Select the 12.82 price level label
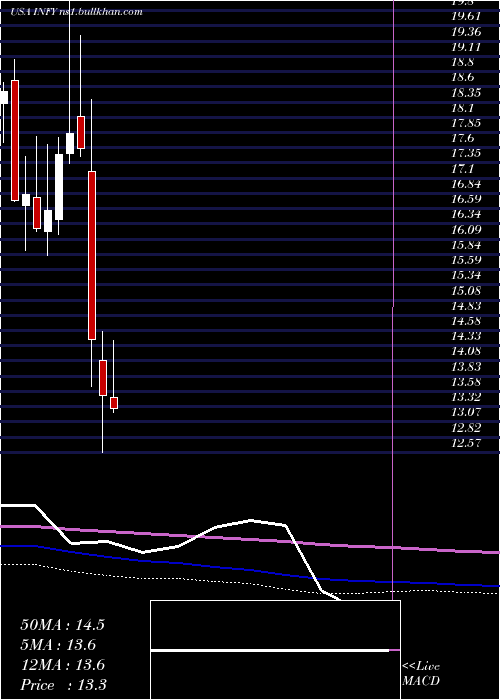Viewport: 500px width, 700px height. coord(466,429)
